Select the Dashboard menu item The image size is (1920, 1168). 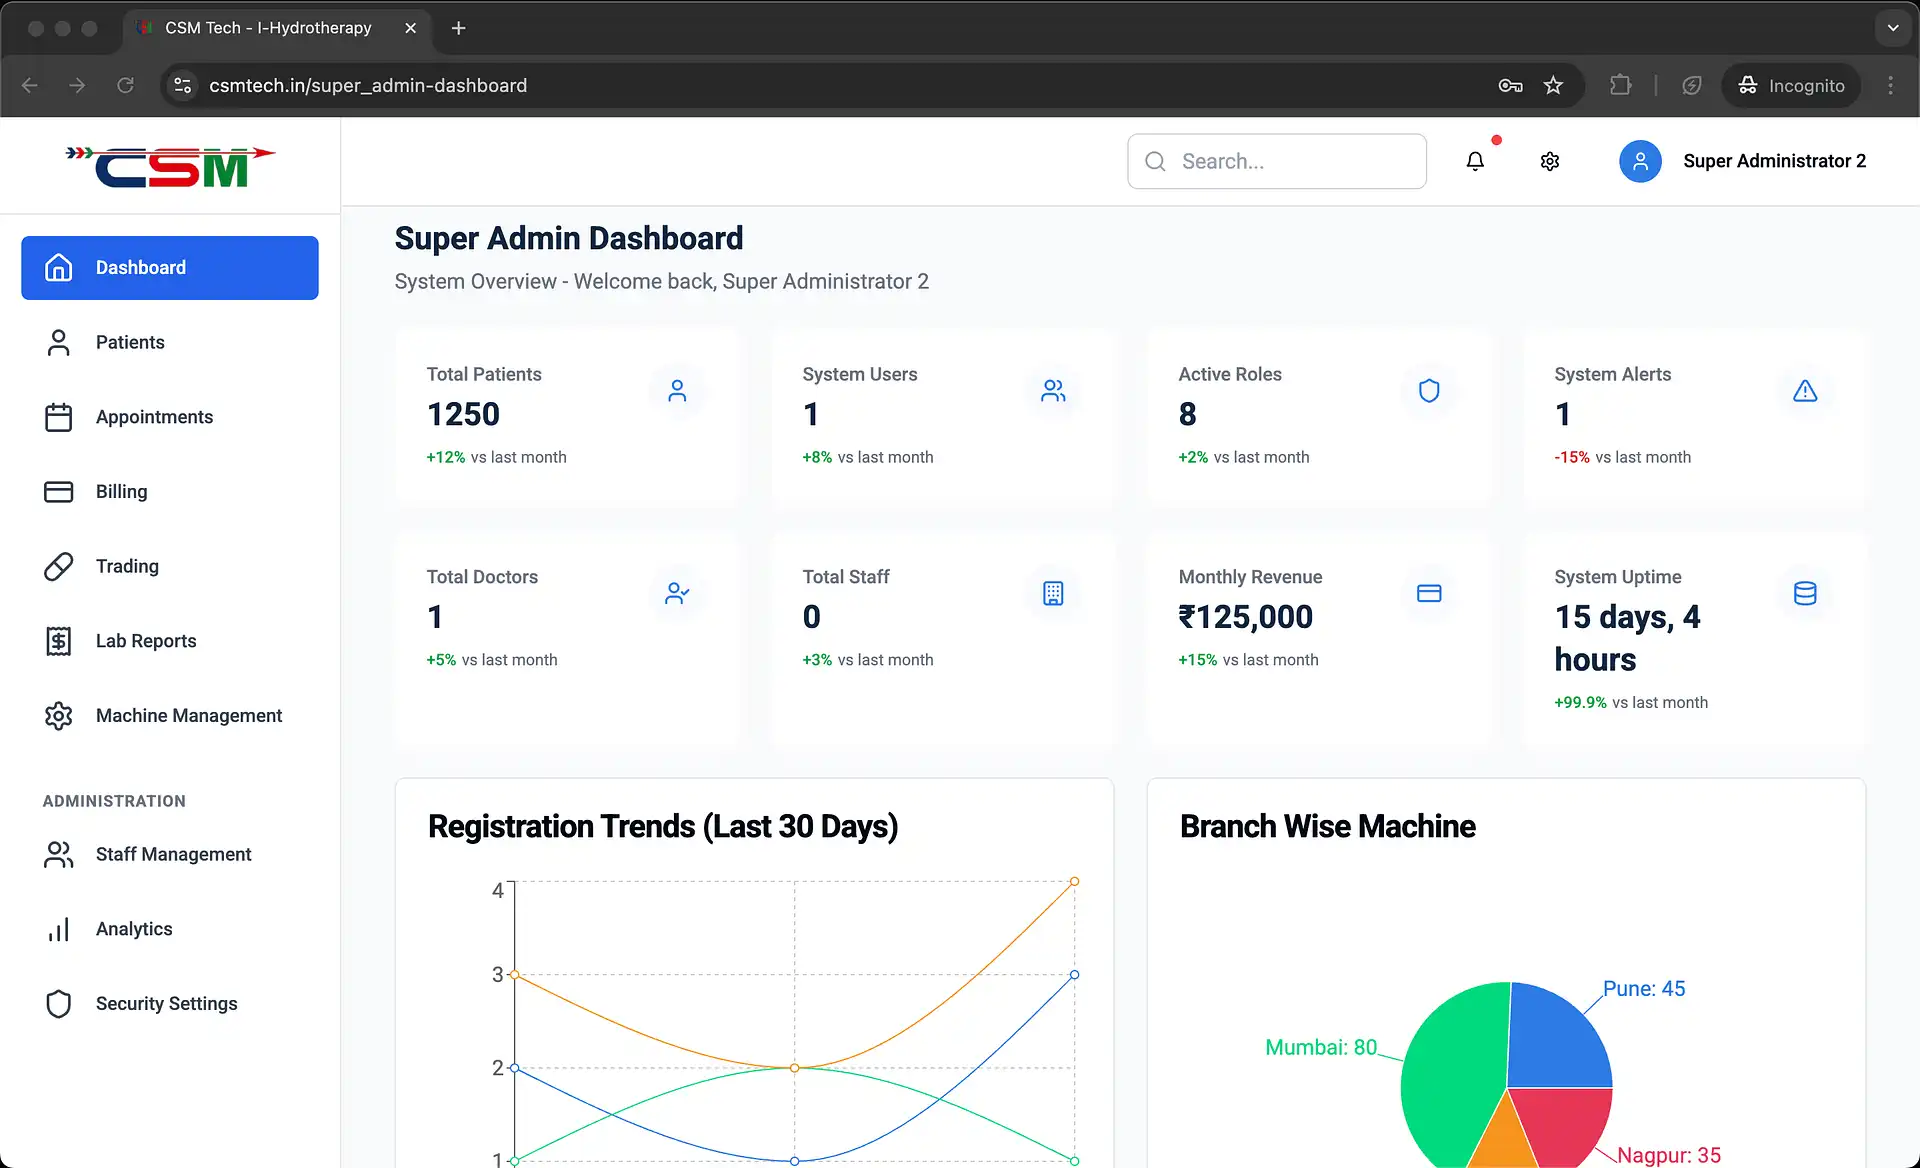(x=170, y=268)
